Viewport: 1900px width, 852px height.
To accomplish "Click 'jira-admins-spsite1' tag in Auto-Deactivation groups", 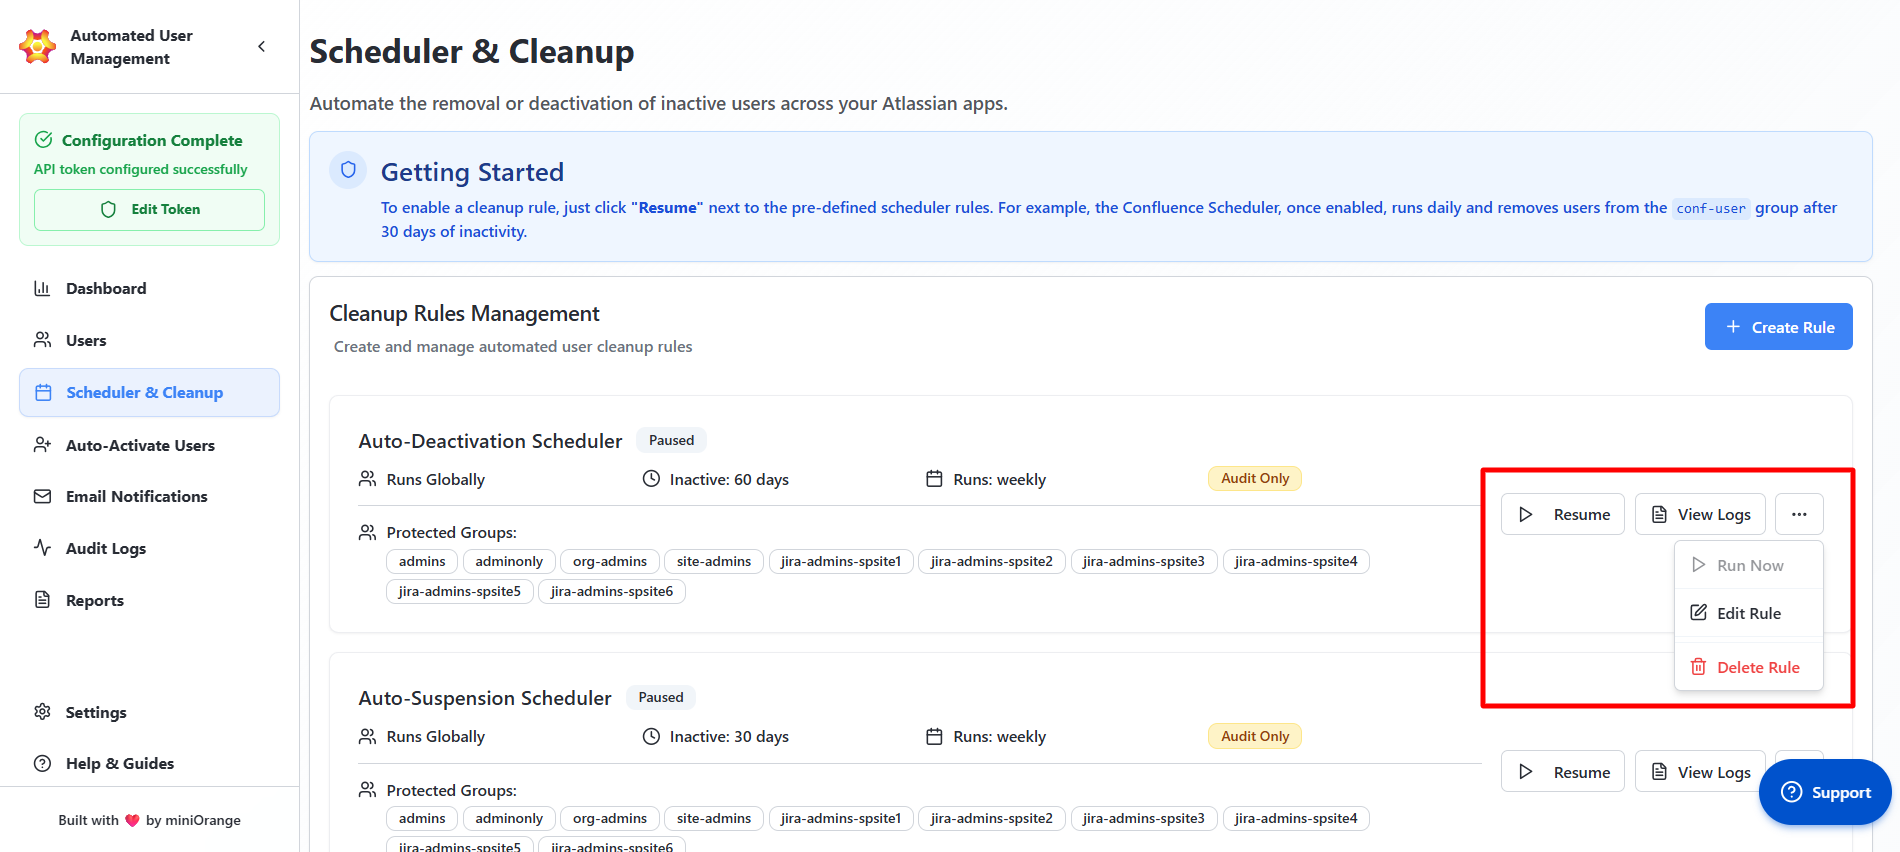I will 841,562.
